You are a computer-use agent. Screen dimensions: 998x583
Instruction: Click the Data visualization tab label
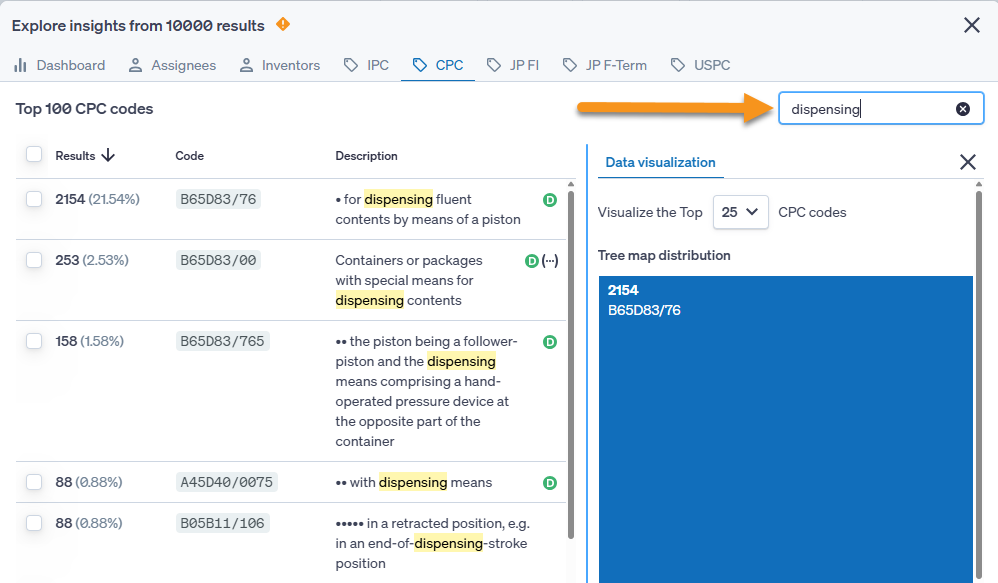click(x=660, y=162)
